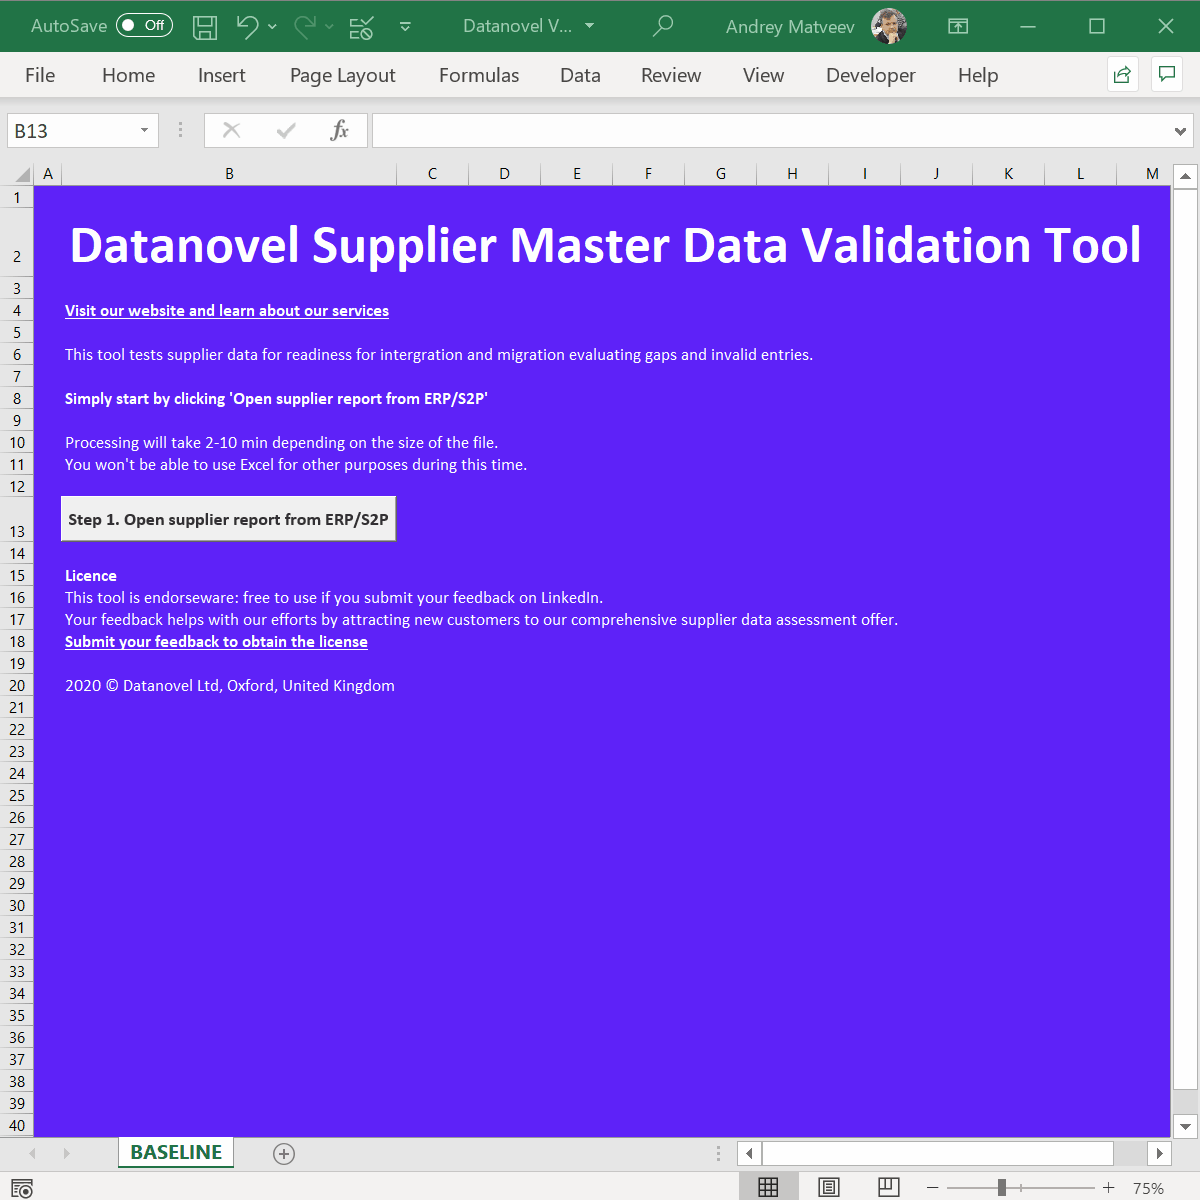The height and width of the screenshot is (1200, 1200).
Task: Open the File tab
Action: pyautogui.click(x=40, y=75)
